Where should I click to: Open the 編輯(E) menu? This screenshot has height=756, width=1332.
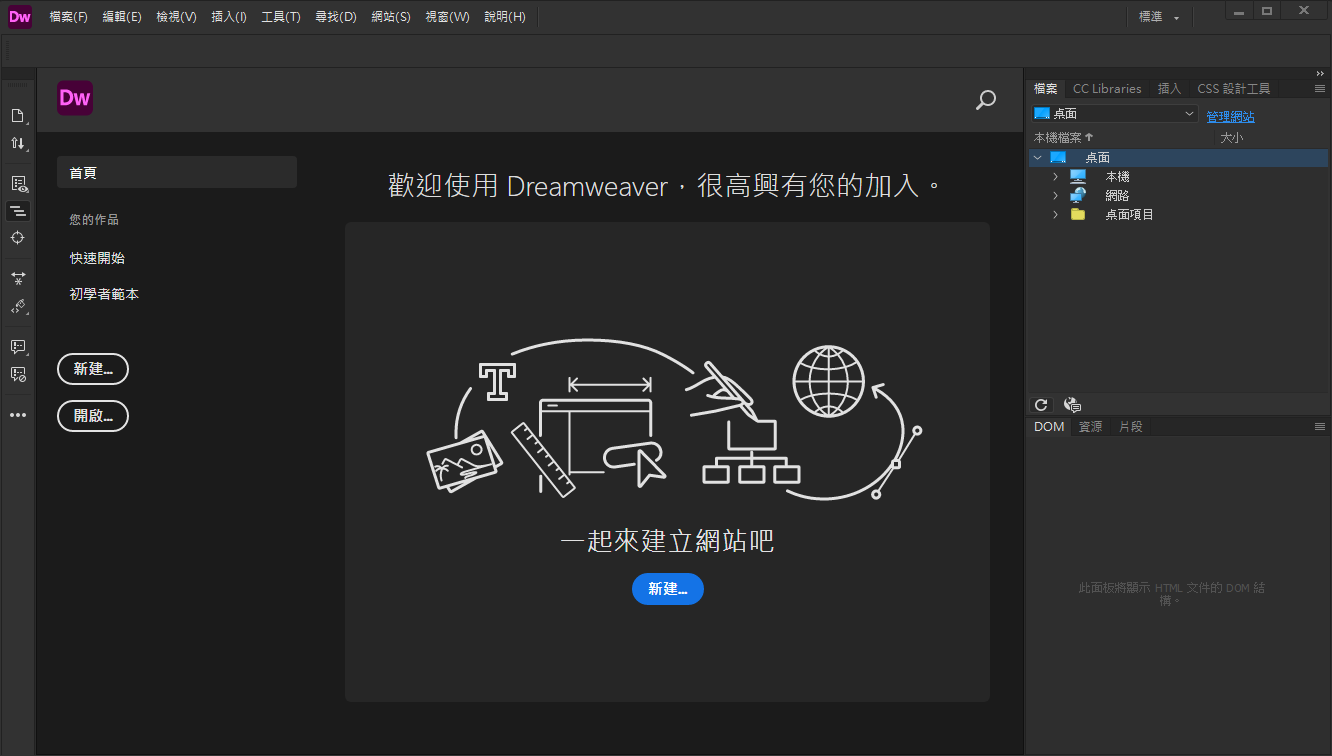click(122, 17)
